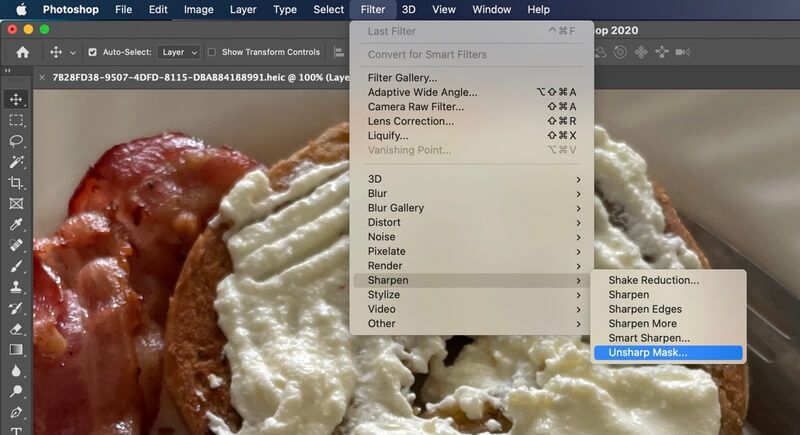The image size is (800, 435).
Task: Enable Show Transform Controls checkbox
Action: [x=212, y=52]
